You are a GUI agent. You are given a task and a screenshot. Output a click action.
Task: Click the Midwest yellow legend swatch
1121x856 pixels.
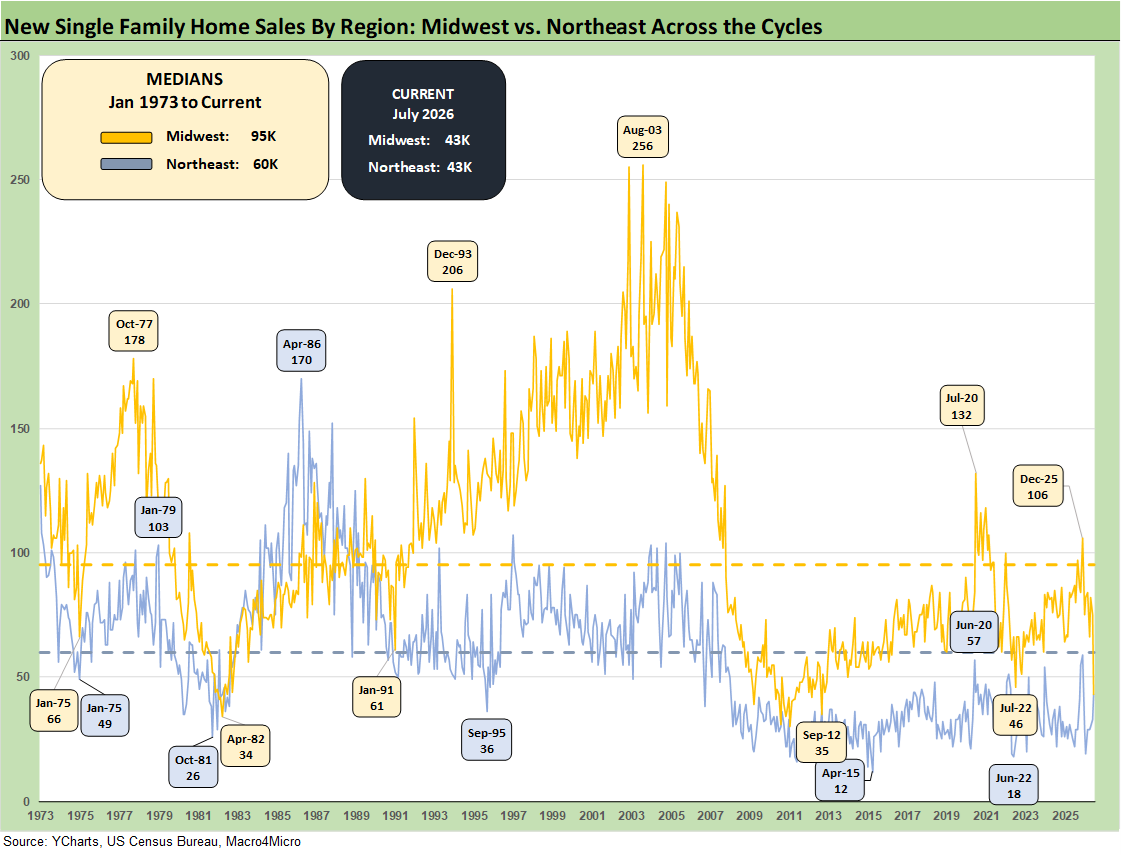point(127,137)
